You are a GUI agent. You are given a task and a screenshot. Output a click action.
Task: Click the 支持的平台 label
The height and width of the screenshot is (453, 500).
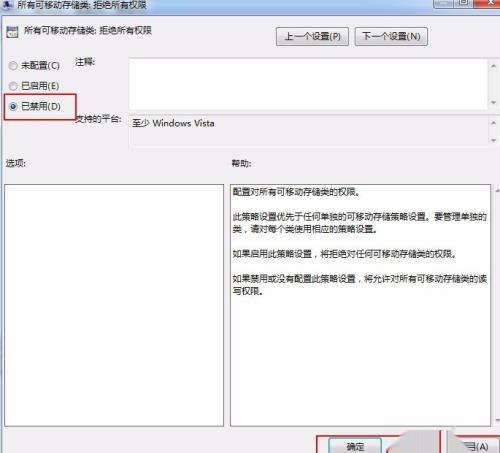tap(98, 119)
